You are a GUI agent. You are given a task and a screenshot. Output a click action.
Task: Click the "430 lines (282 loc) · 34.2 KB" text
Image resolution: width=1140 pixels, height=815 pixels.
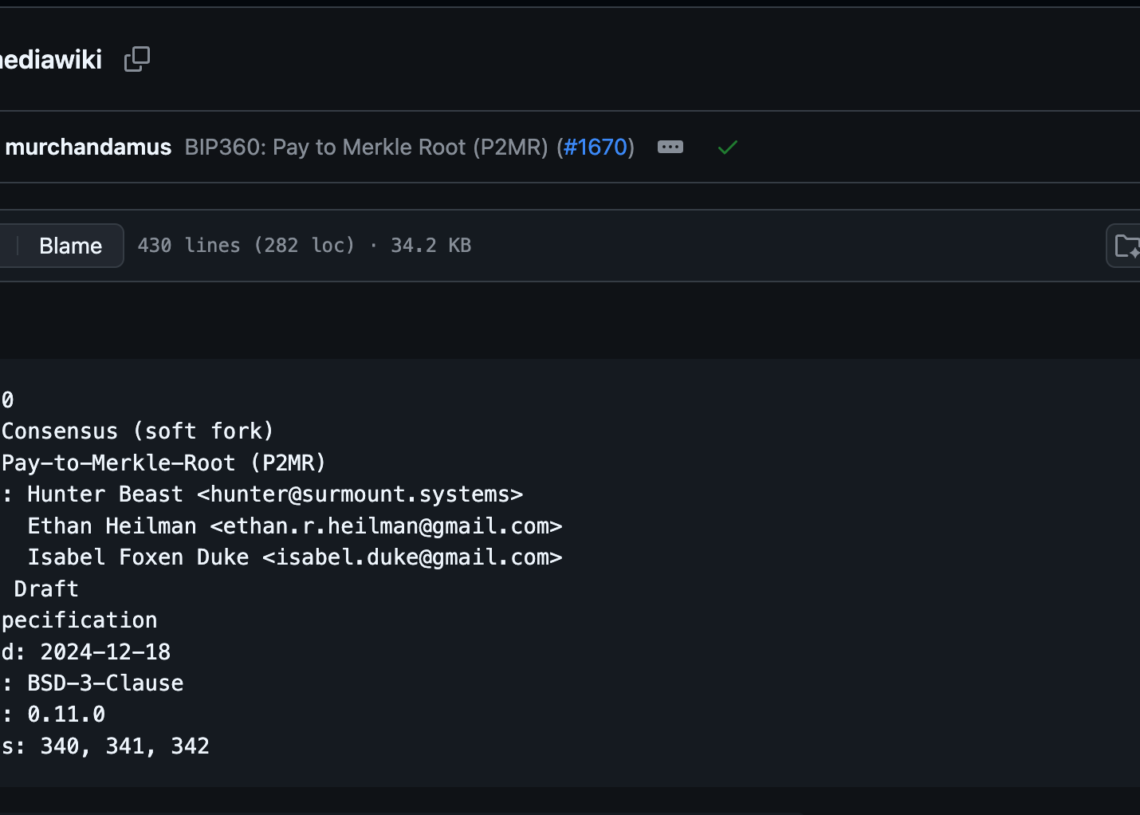(x=305, y=246)
